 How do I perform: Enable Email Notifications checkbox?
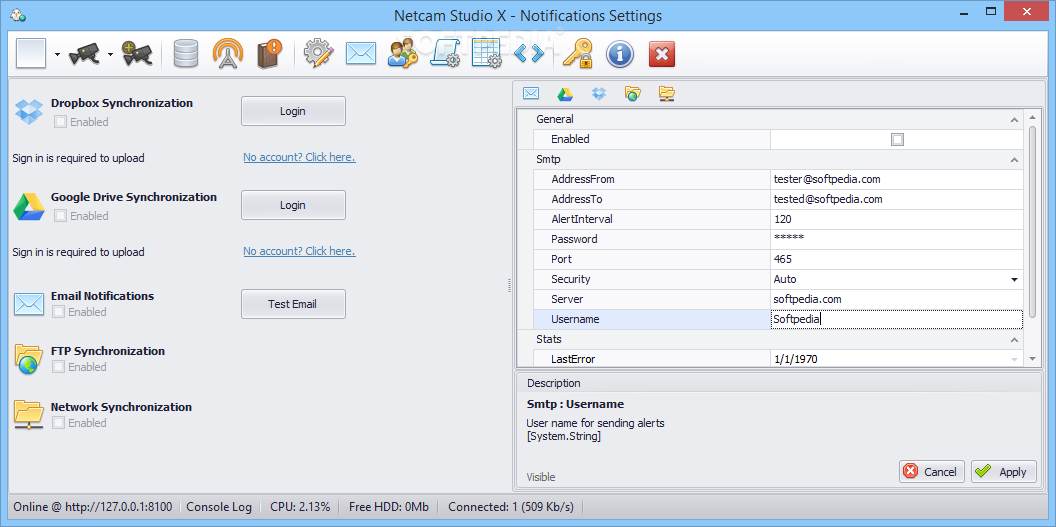(x=59, y=312)
